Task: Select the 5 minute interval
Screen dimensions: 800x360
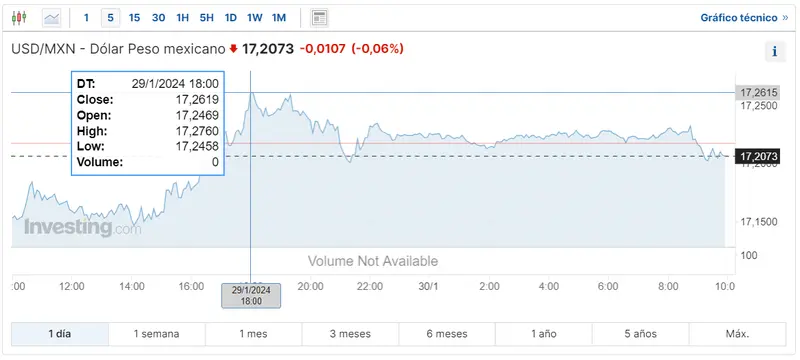Action: coord(110,18)
